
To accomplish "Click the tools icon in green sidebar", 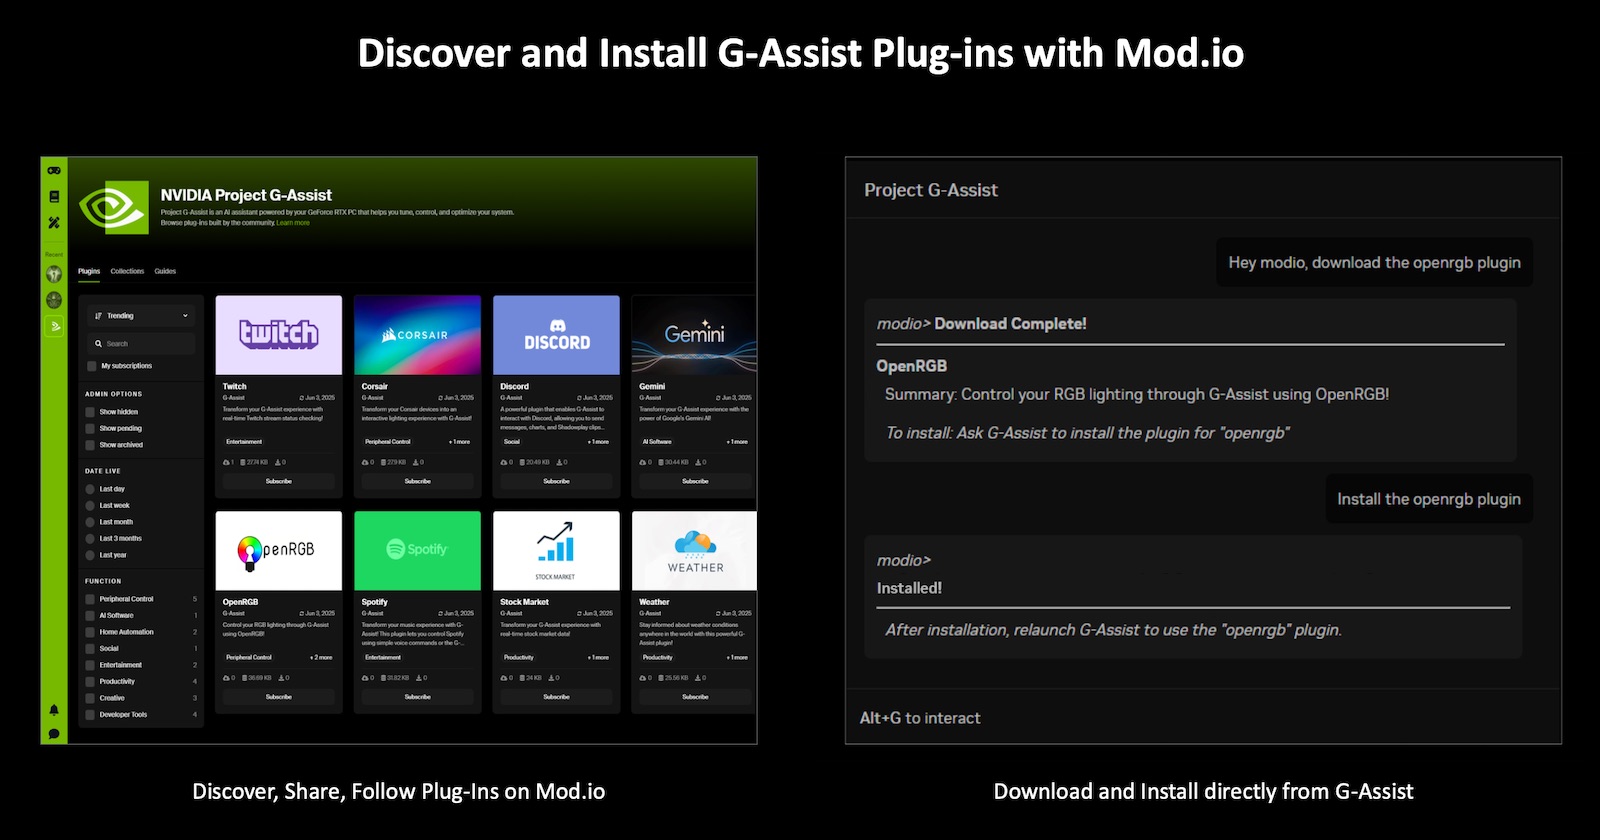I will tap(54, 222).
